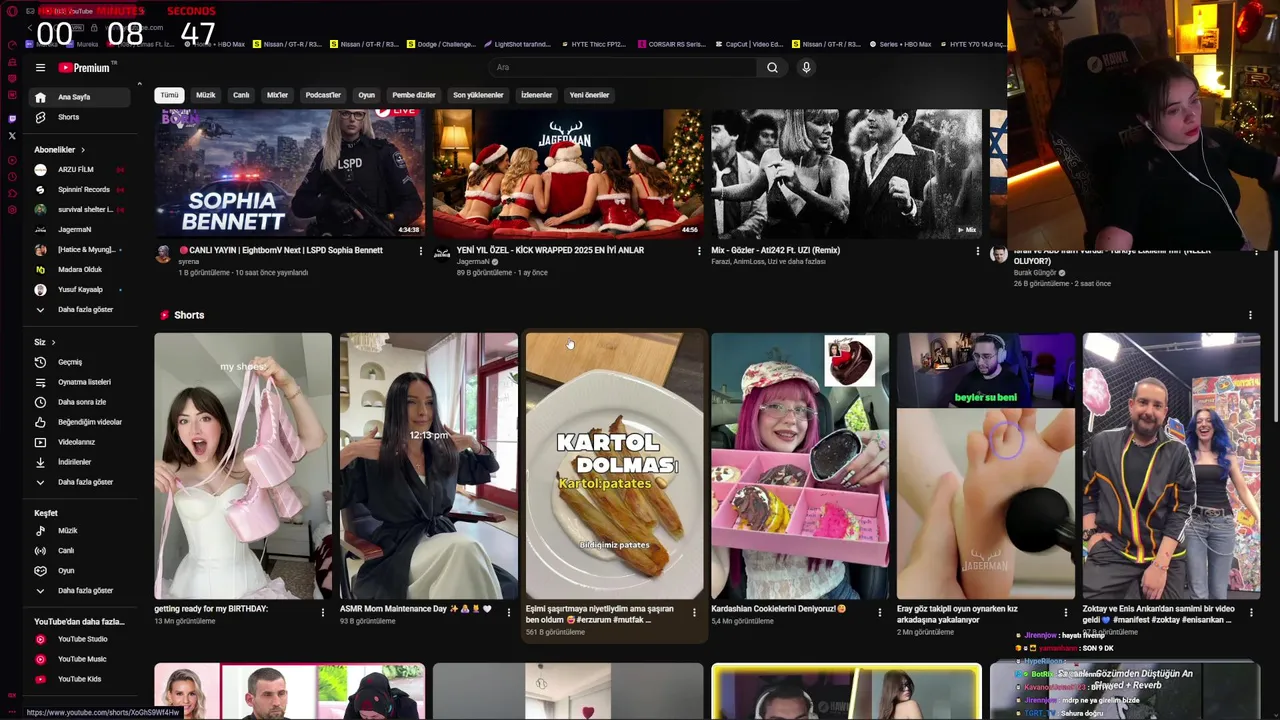Open the 'LightShot tarafınd' bookmark
The width and height of the screenshot is (1280, 720).
517,44
